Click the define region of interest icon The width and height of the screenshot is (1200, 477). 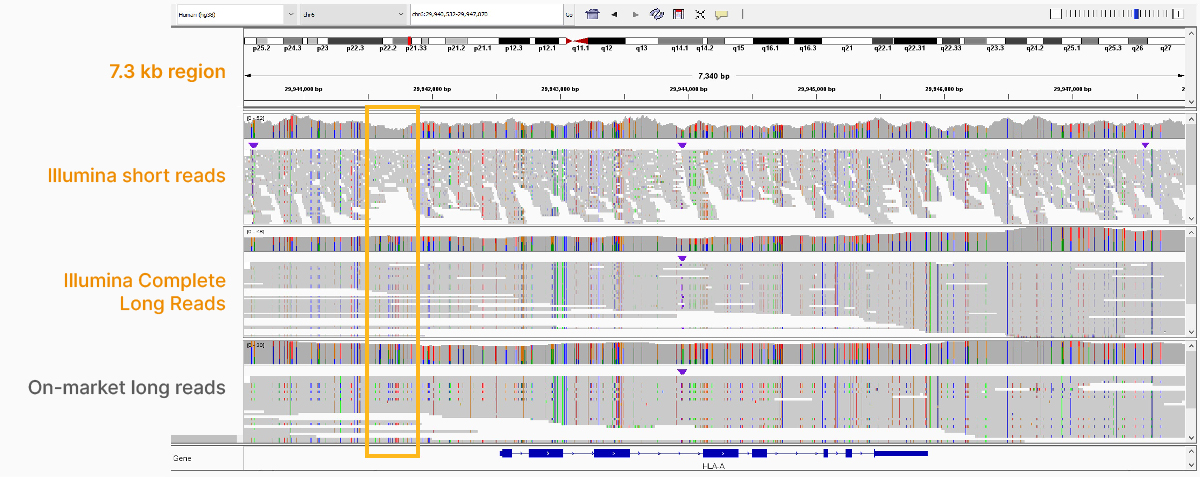coord(679,15)
